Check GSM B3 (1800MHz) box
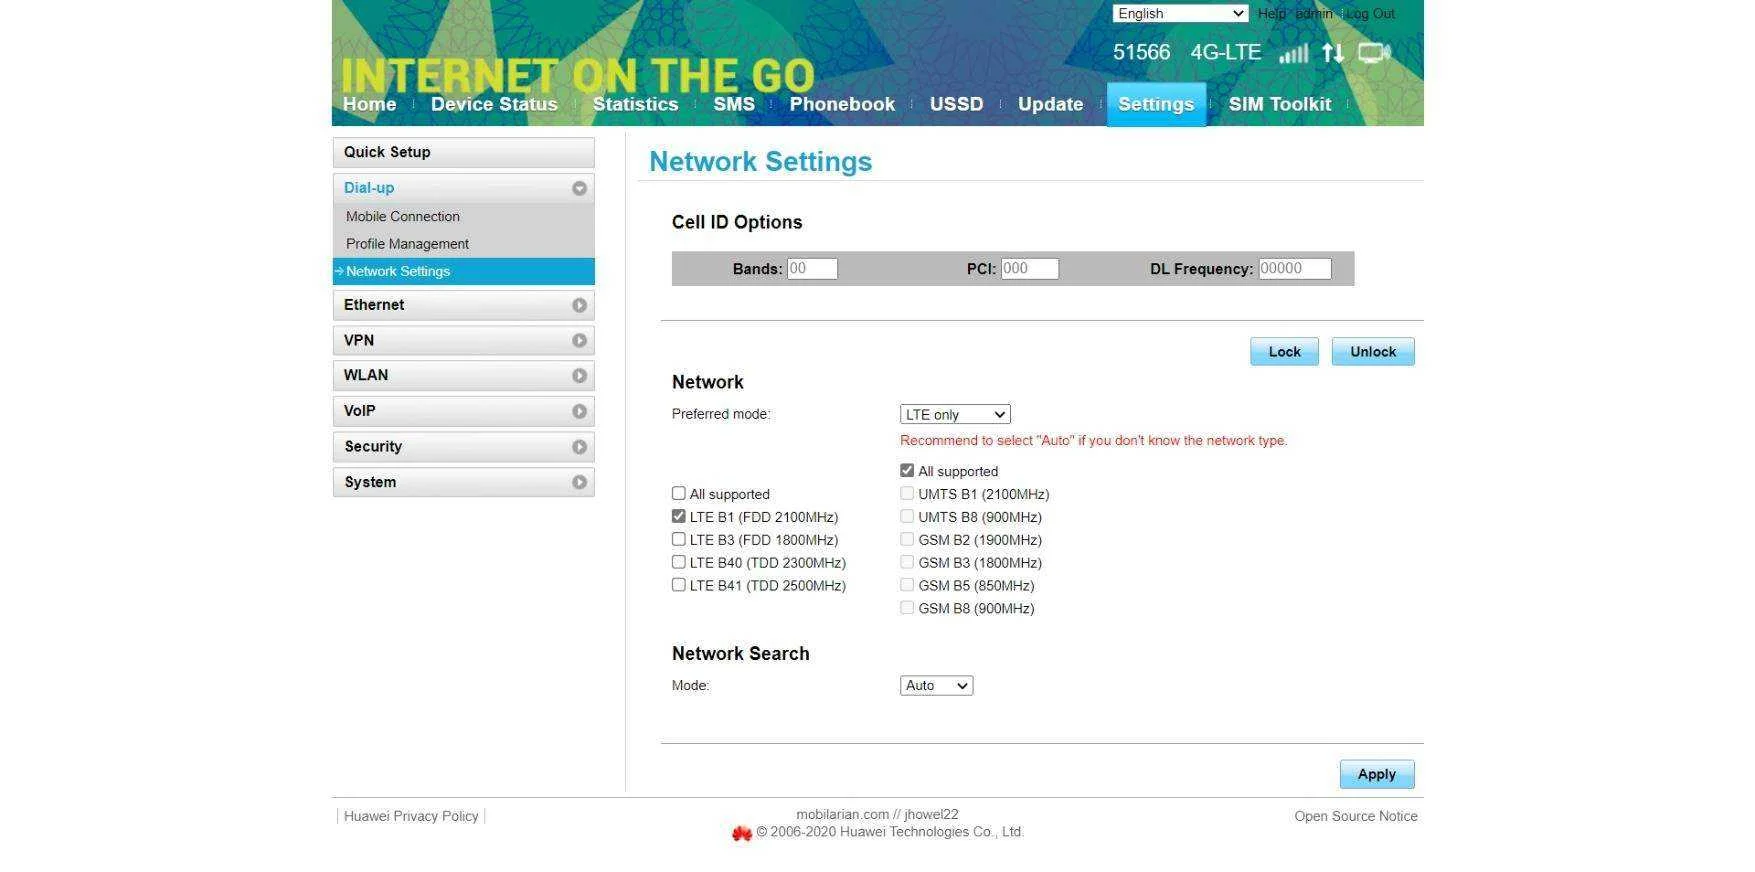The height and width of the screenshot is (872, 1755). [907, 562]
